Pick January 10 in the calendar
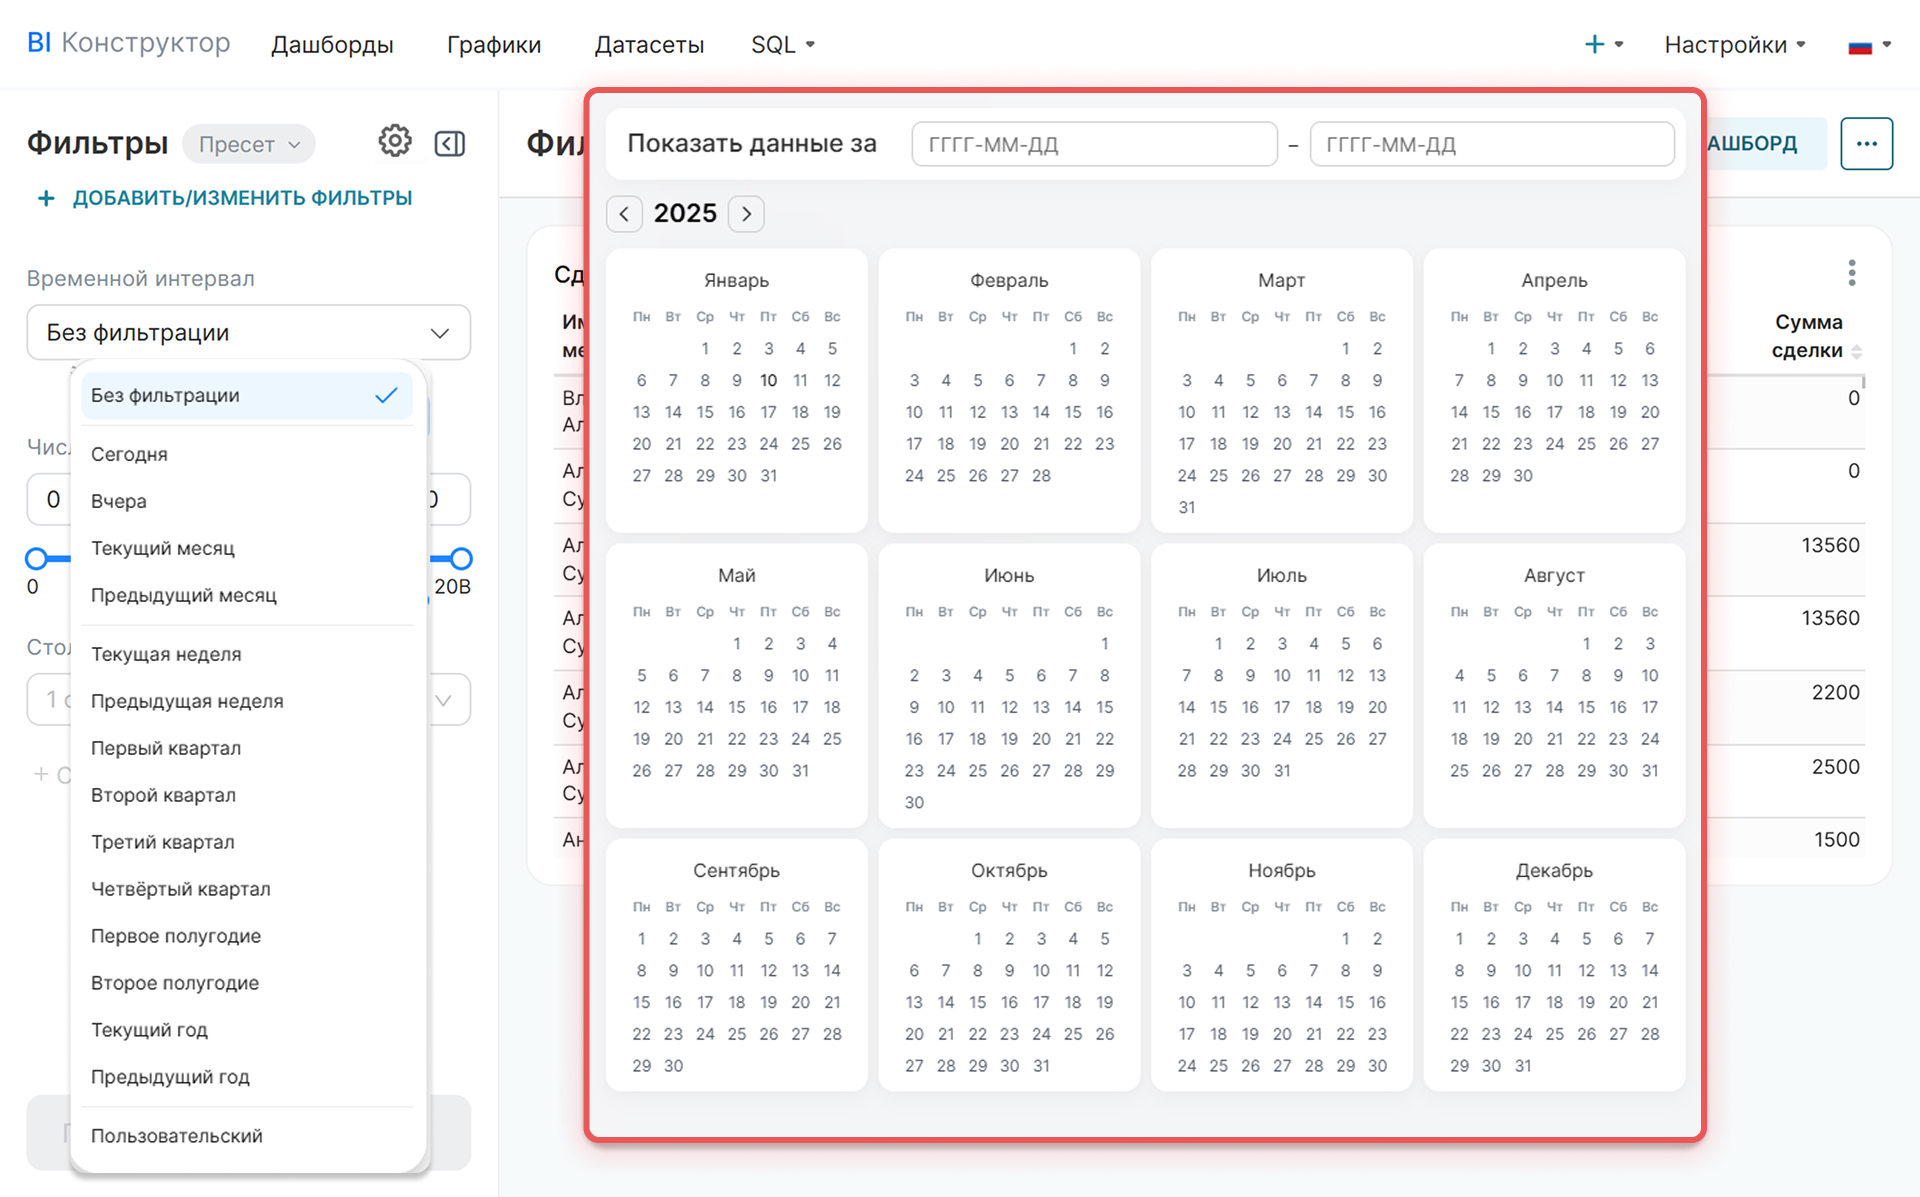The height and width of the screenshot is (1197, 1920). click(x=768, y=381)
